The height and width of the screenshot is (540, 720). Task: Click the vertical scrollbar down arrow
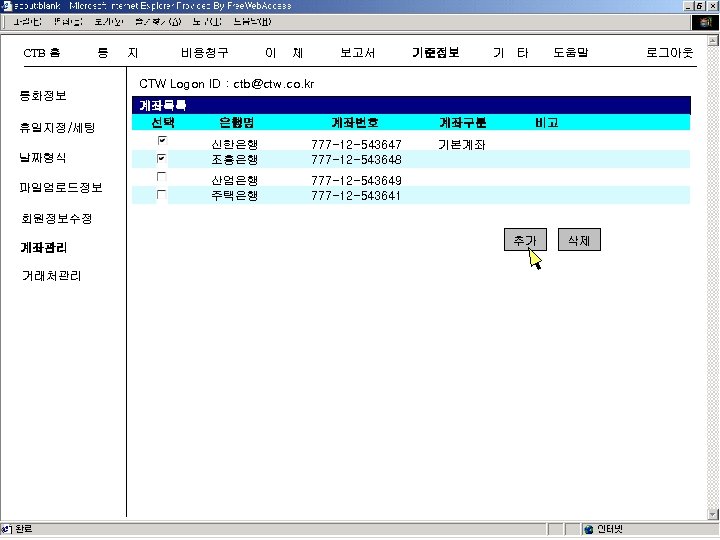pos(713,514)
